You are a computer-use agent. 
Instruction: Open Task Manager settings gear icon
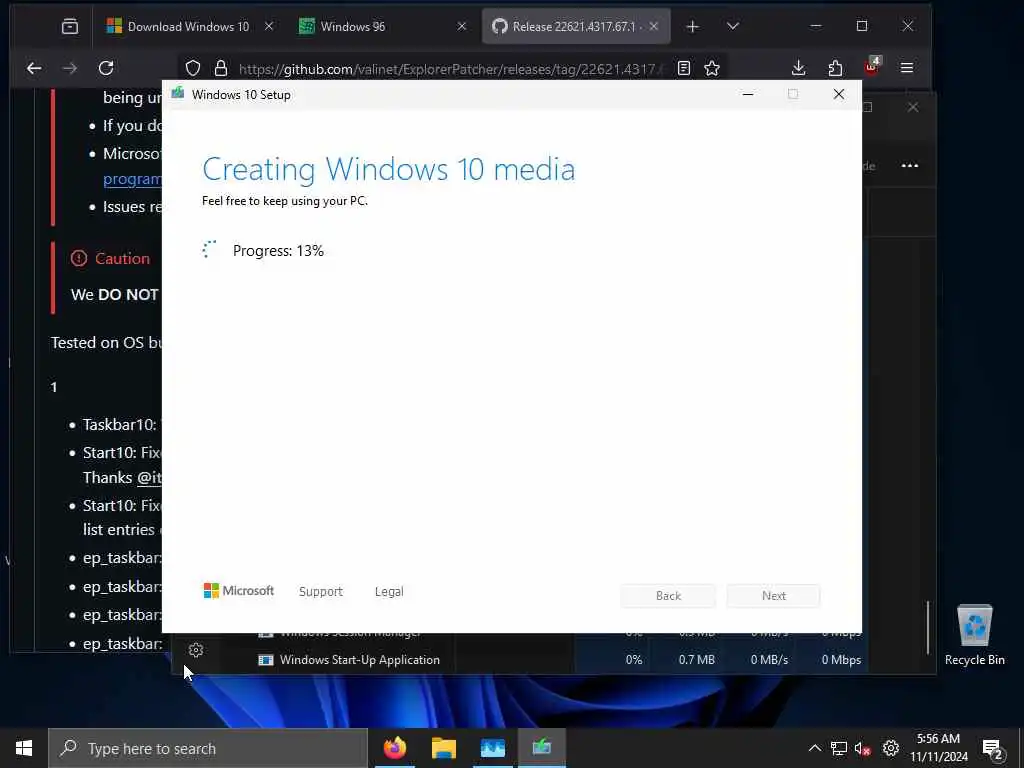196,650
